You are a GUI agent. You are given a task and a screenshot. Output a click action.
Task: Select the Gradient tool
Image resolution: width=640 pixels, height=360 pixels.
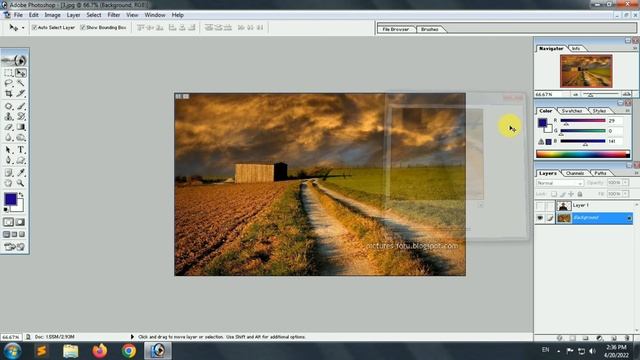pos(21,127)
